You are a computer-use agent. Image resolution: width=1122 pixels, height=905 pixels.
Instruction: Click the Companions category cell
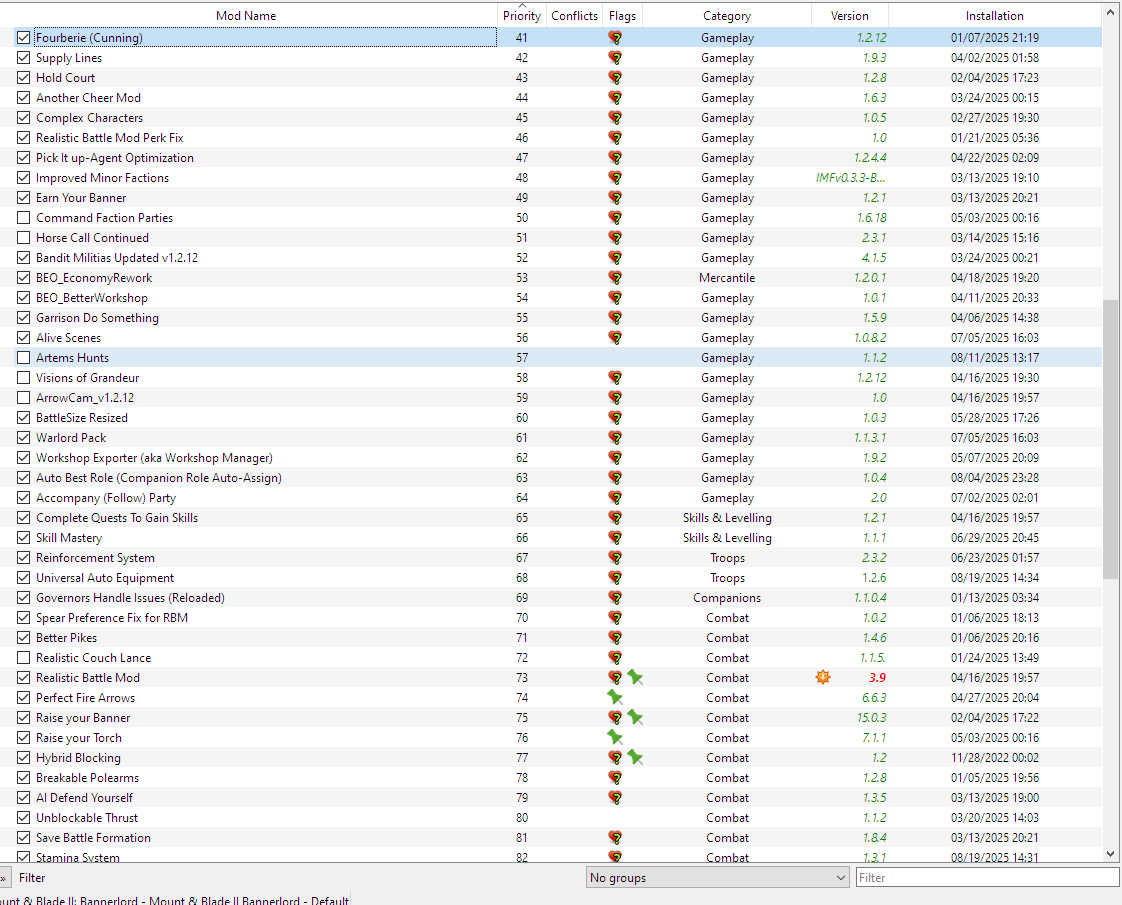pyautogui.click(x=727, y=597)
